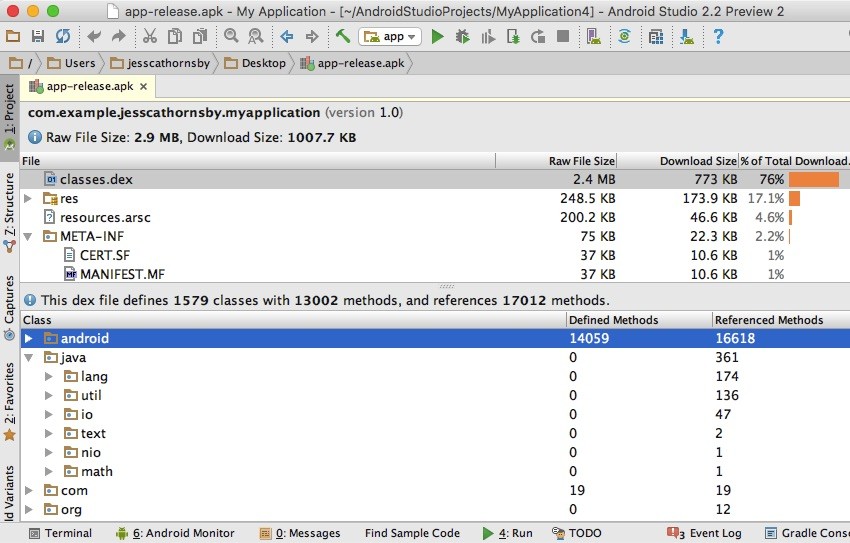Open the app run configuration dropdown

click(390, 36)
